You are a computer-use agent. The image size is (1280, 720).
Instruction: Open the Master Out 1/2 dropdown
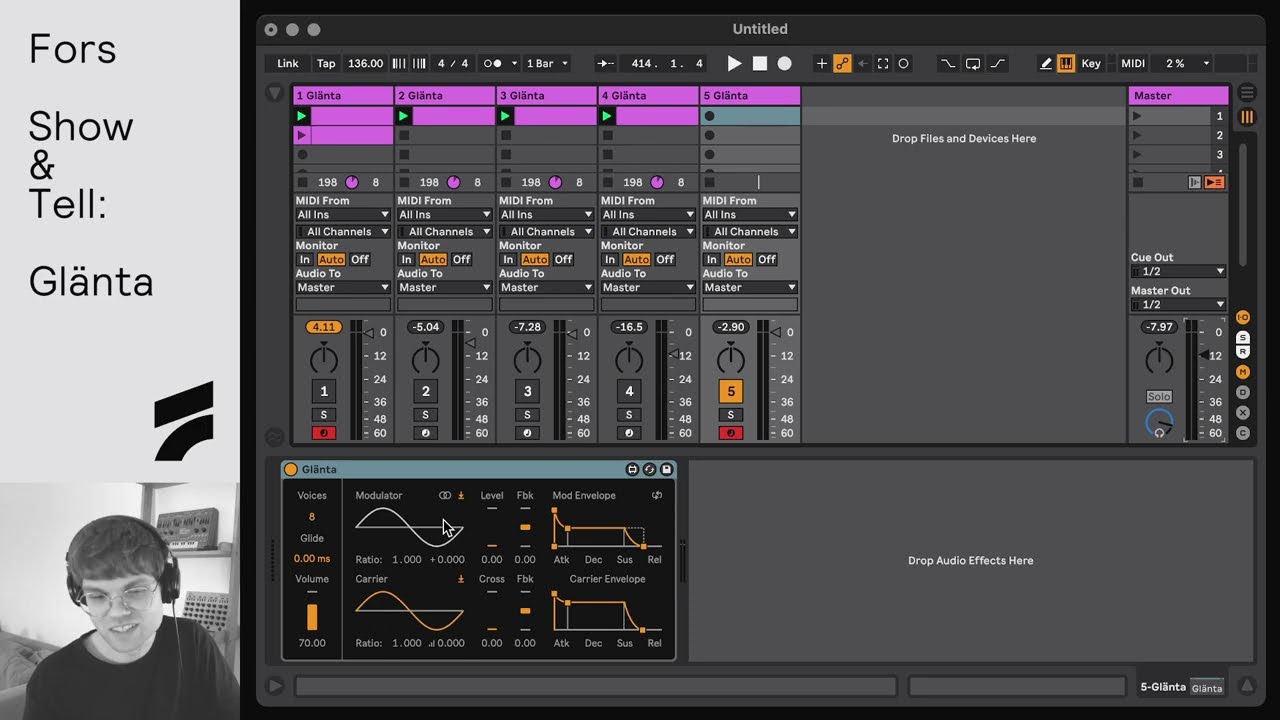click(1178, 305)
